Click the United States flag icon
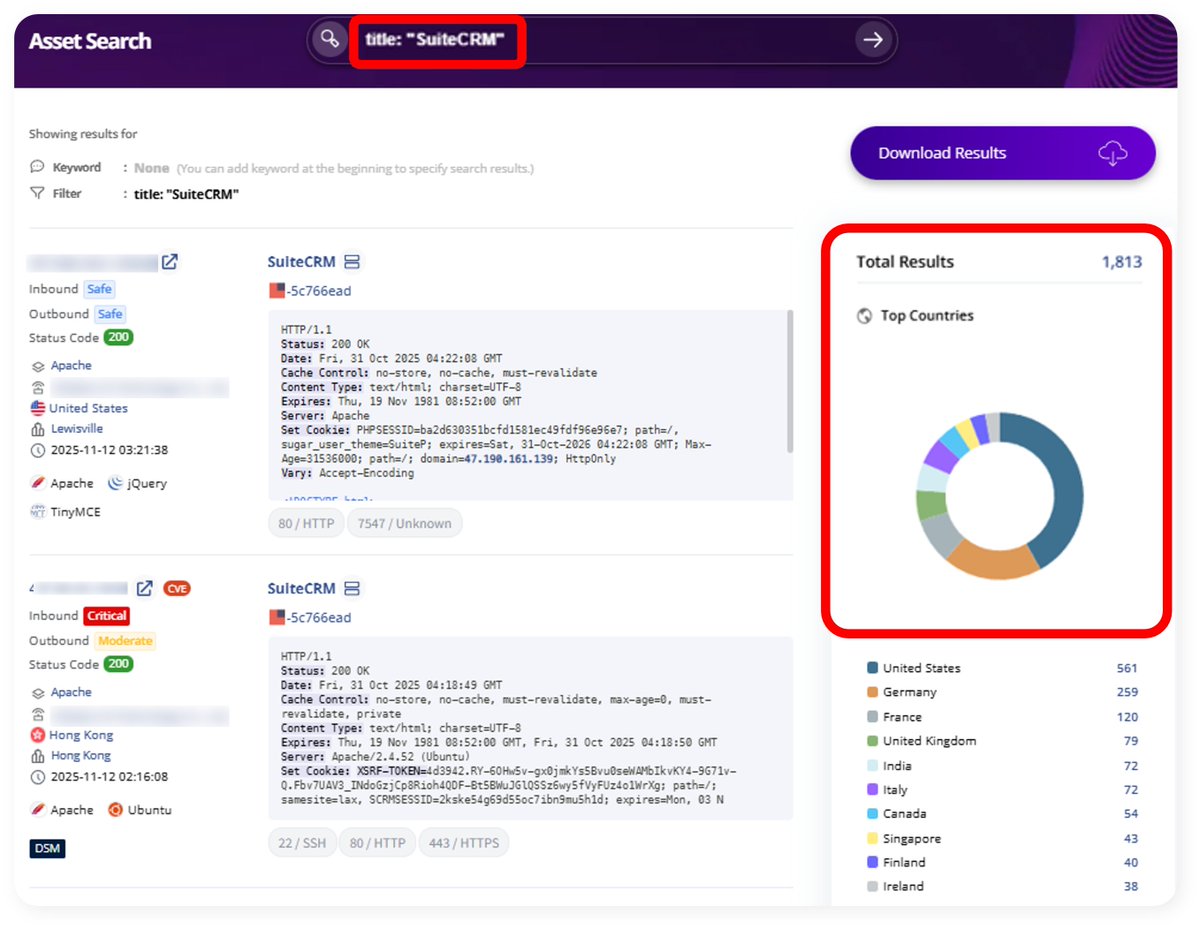The height and width of the screenshot is (929, 1200). coord(38,408)
